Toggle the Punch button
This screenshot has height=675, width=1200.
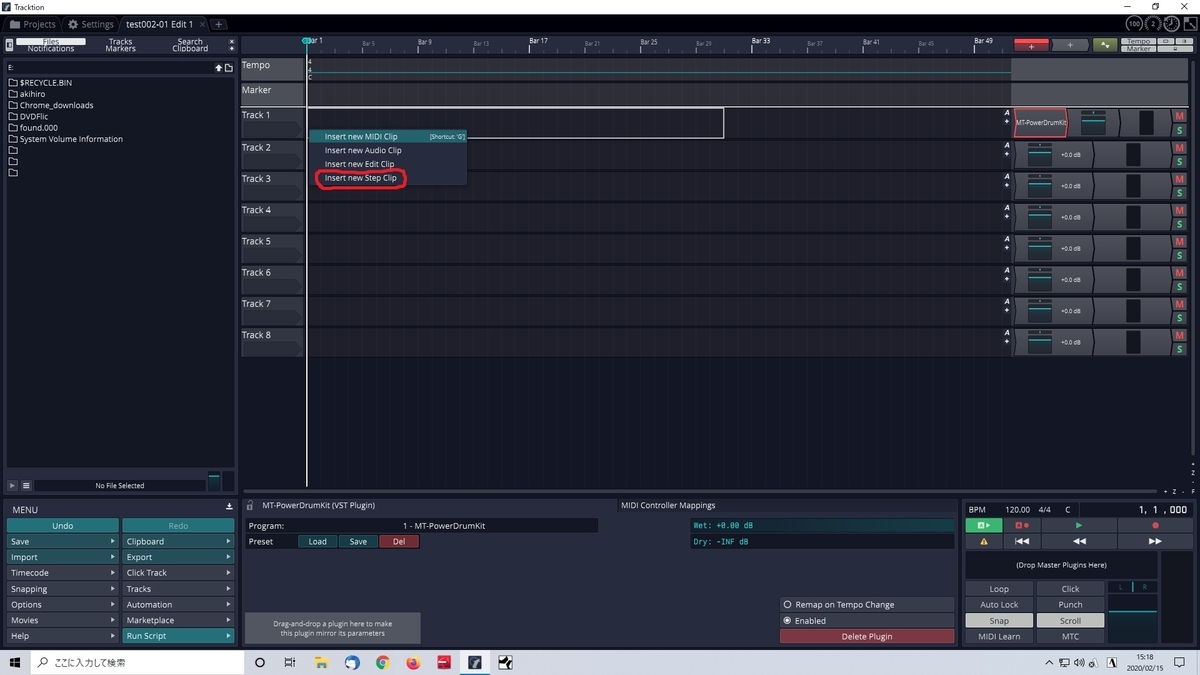[x=1070, y=605]
